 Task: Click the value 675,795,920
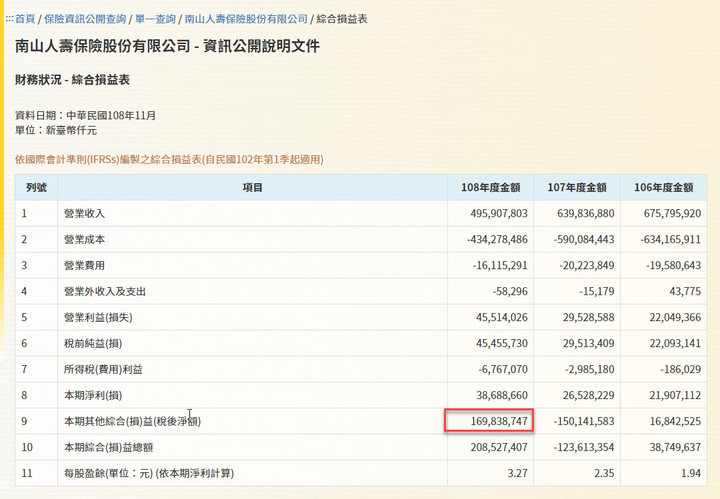672,213
